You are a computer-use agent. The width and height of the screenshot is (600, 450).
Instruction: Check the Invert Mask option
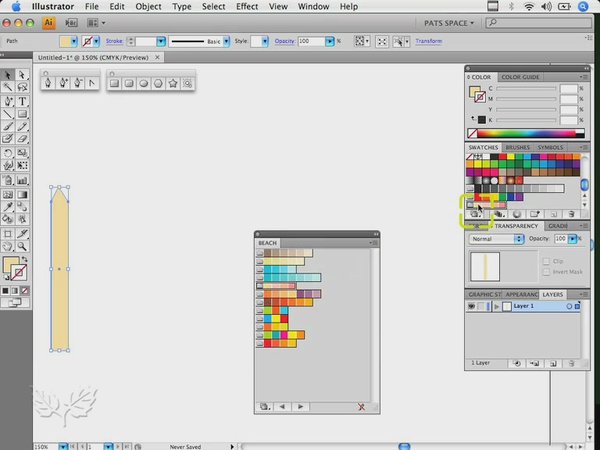pos(545,271)
